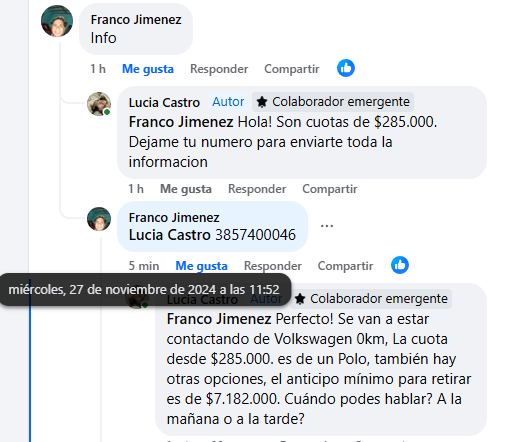
Task: Click Compartir under Lucia's cuotas reply
Action: click(x=330, y=189)
